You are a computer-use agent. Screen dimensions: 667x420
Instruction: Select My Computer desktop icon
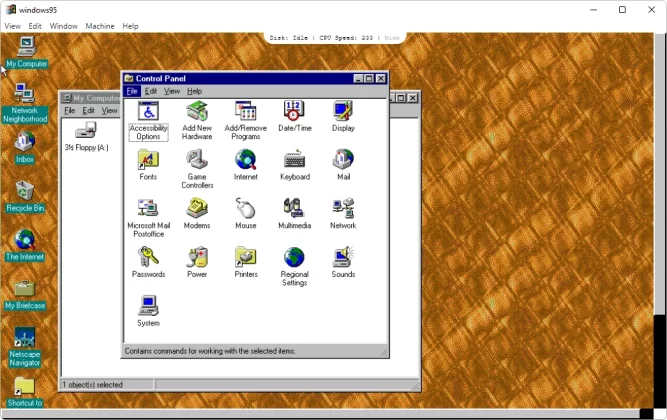click(x=26, y=47)
